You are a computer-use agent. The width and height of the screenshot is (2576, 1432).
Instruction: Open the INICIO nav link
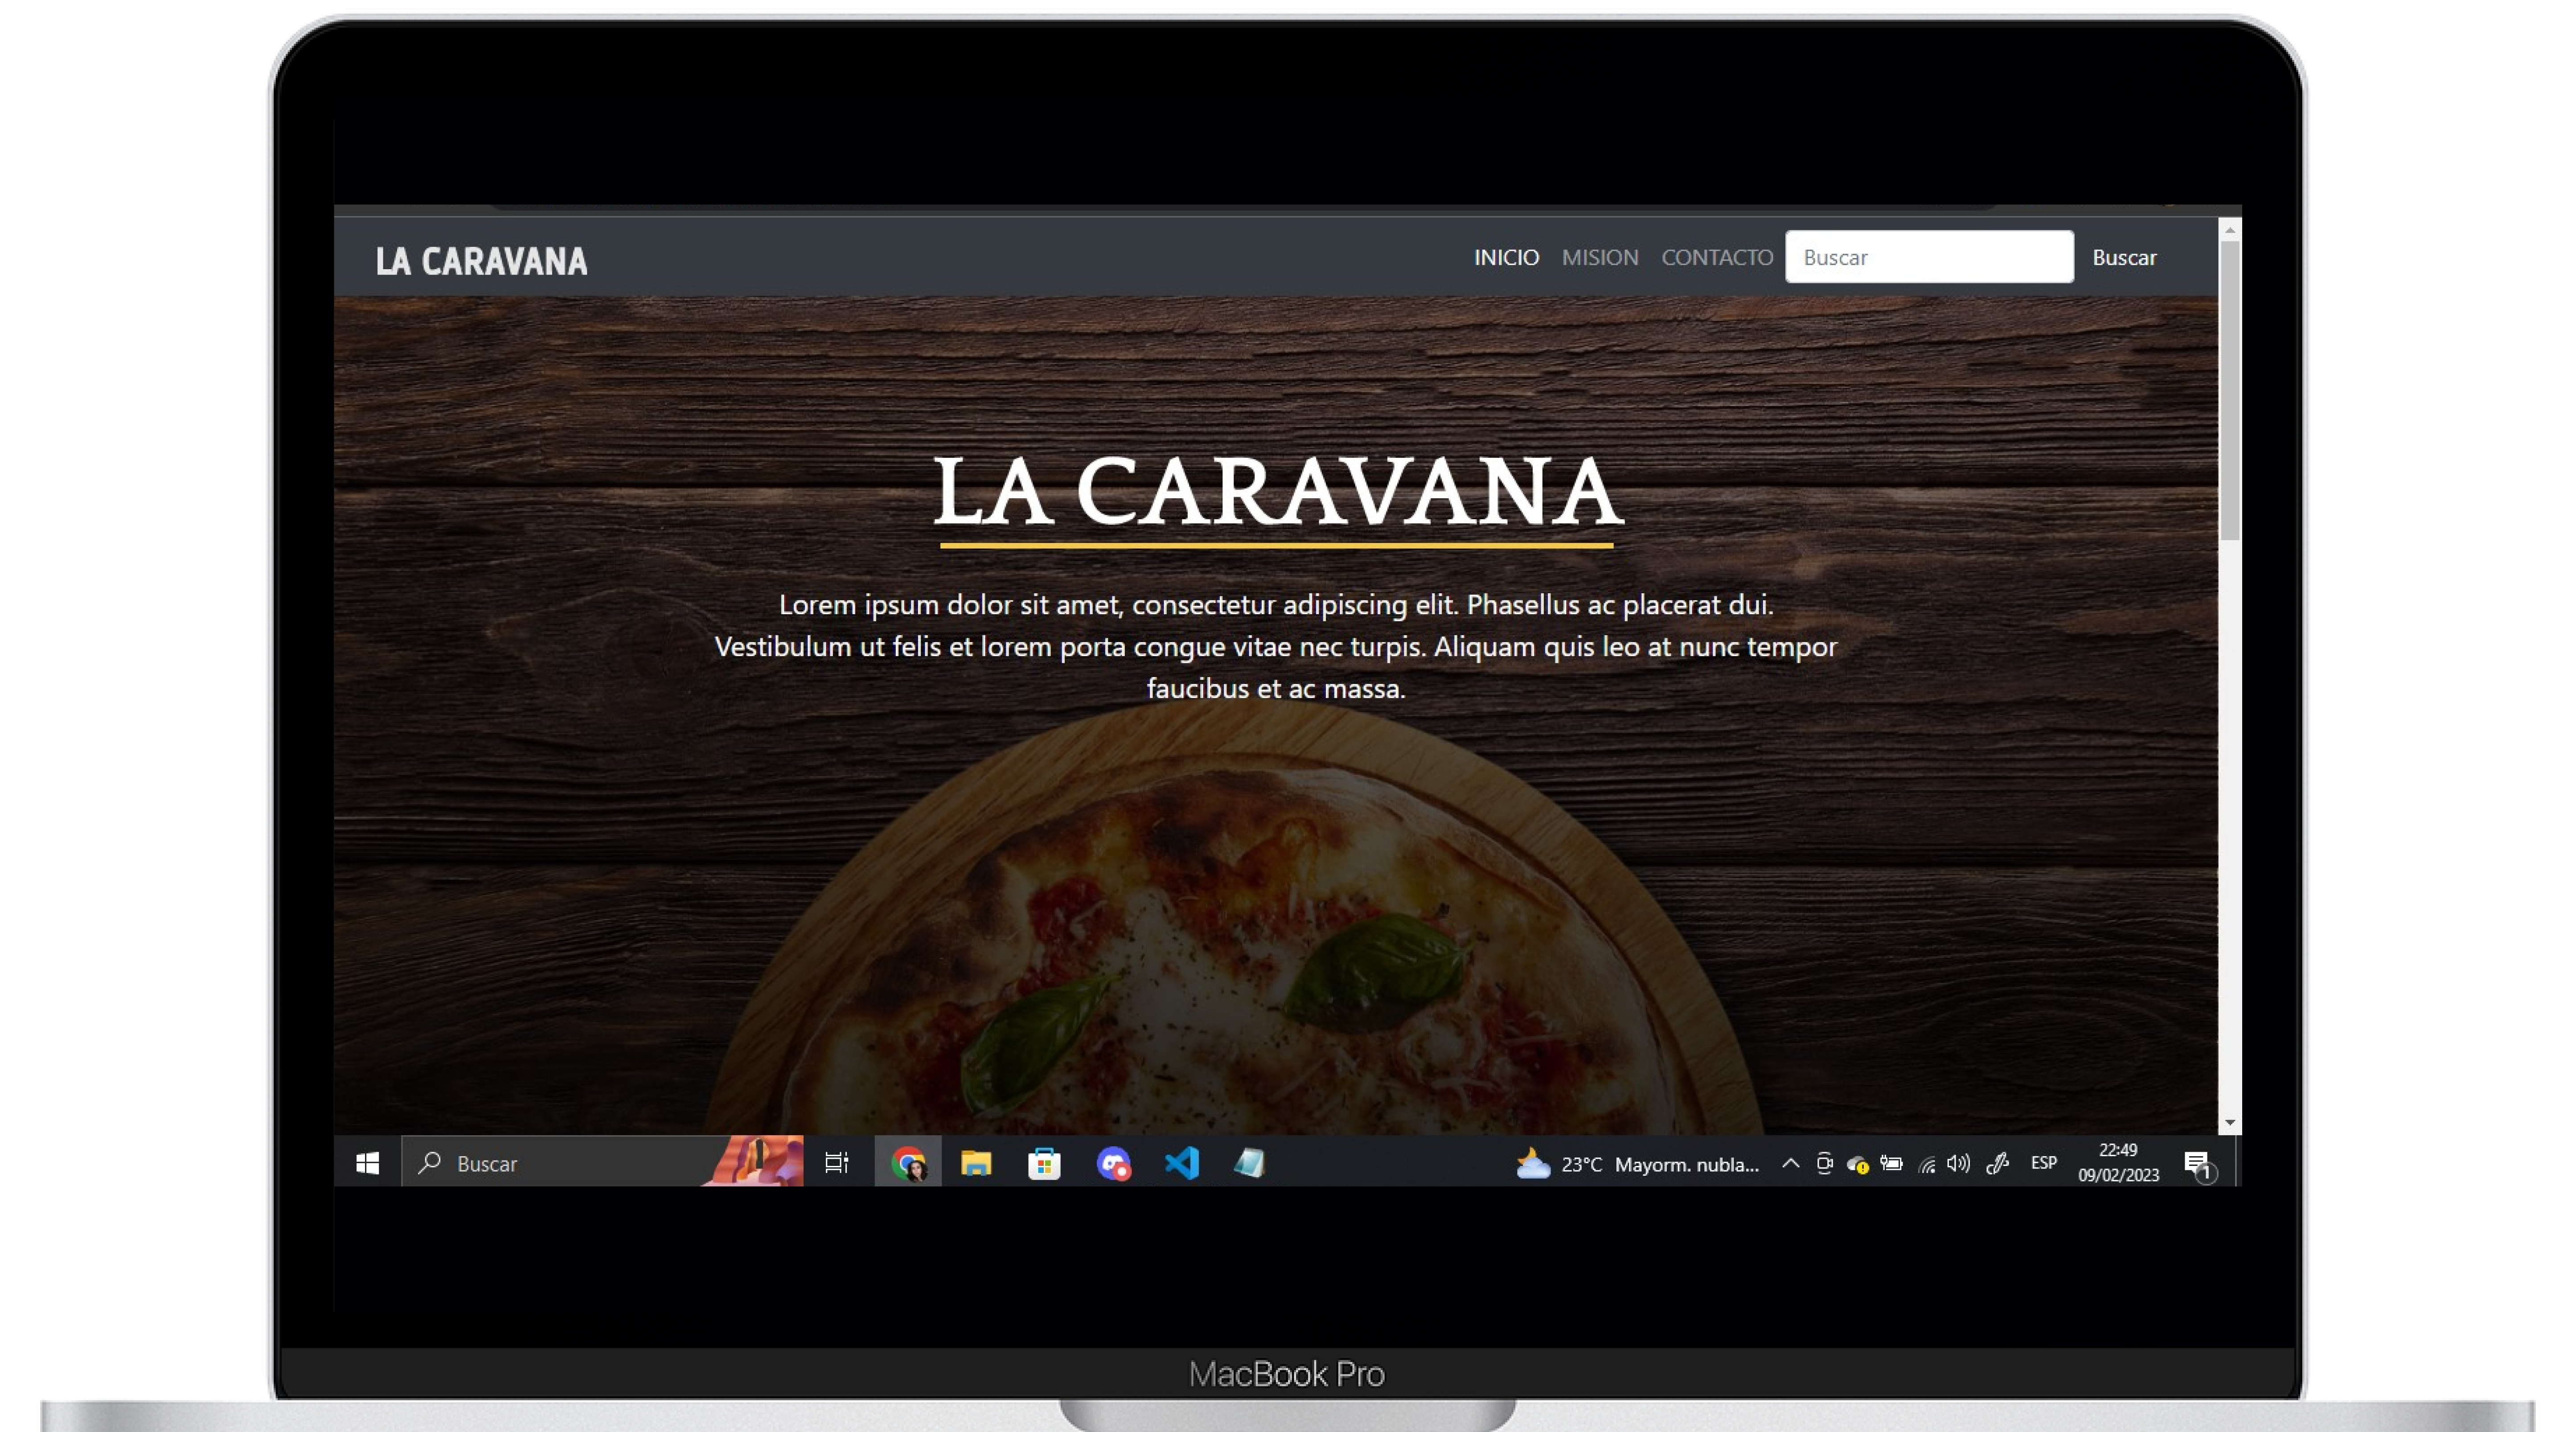(1506, 257)
